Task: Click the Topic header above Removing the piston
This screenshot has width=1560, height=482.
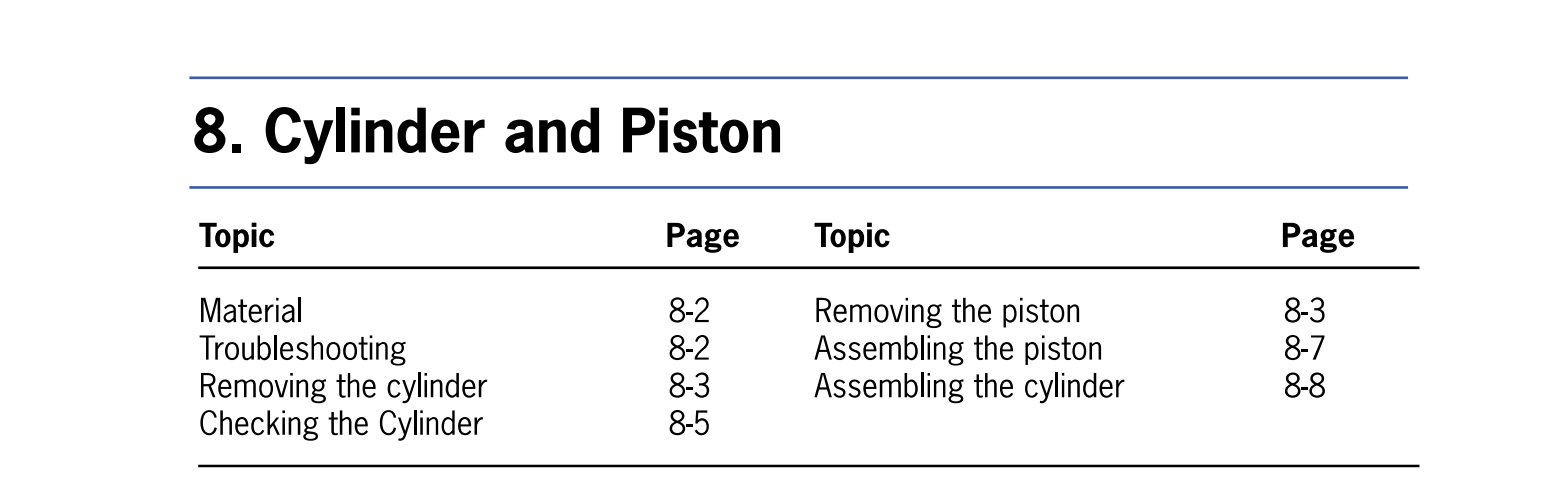Action: point(851,236)
